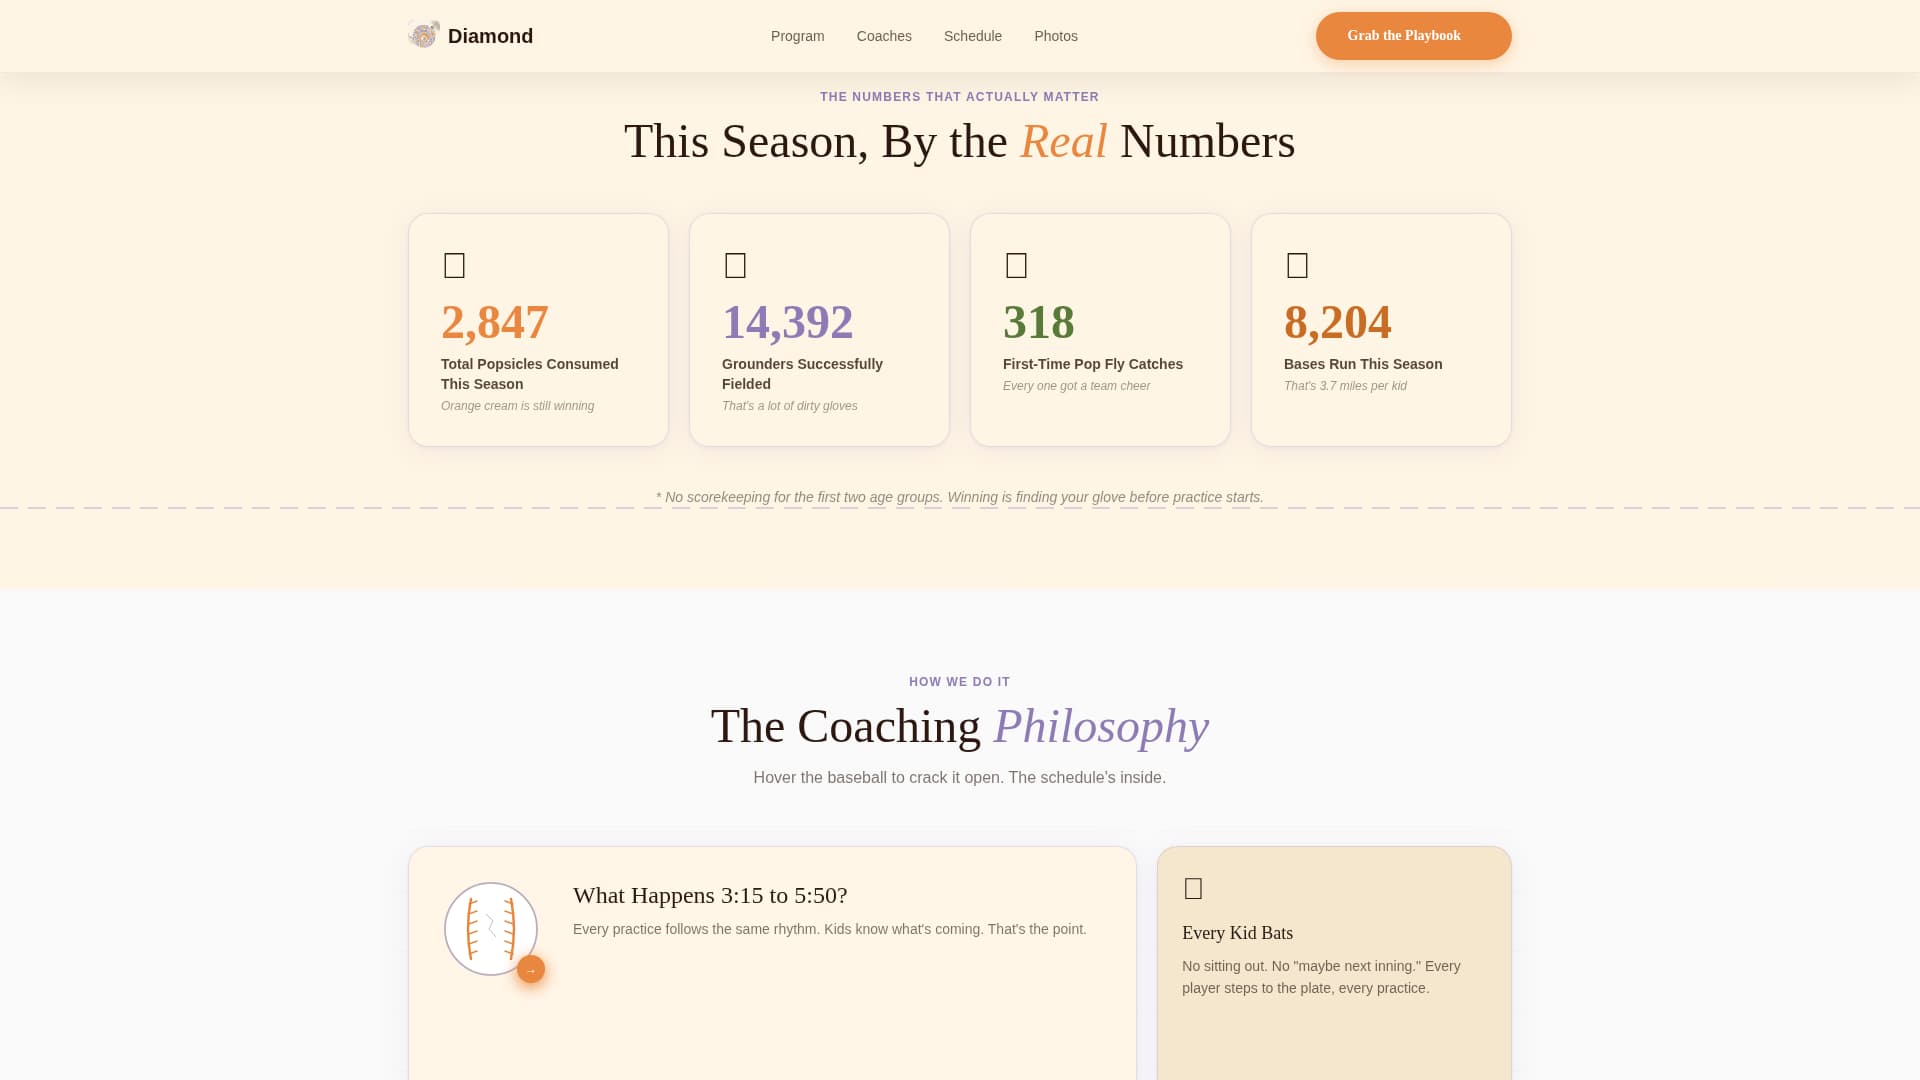Open the Schedule nav item
Viewport: 1920px width, 1080px height.
pos(972,36)
